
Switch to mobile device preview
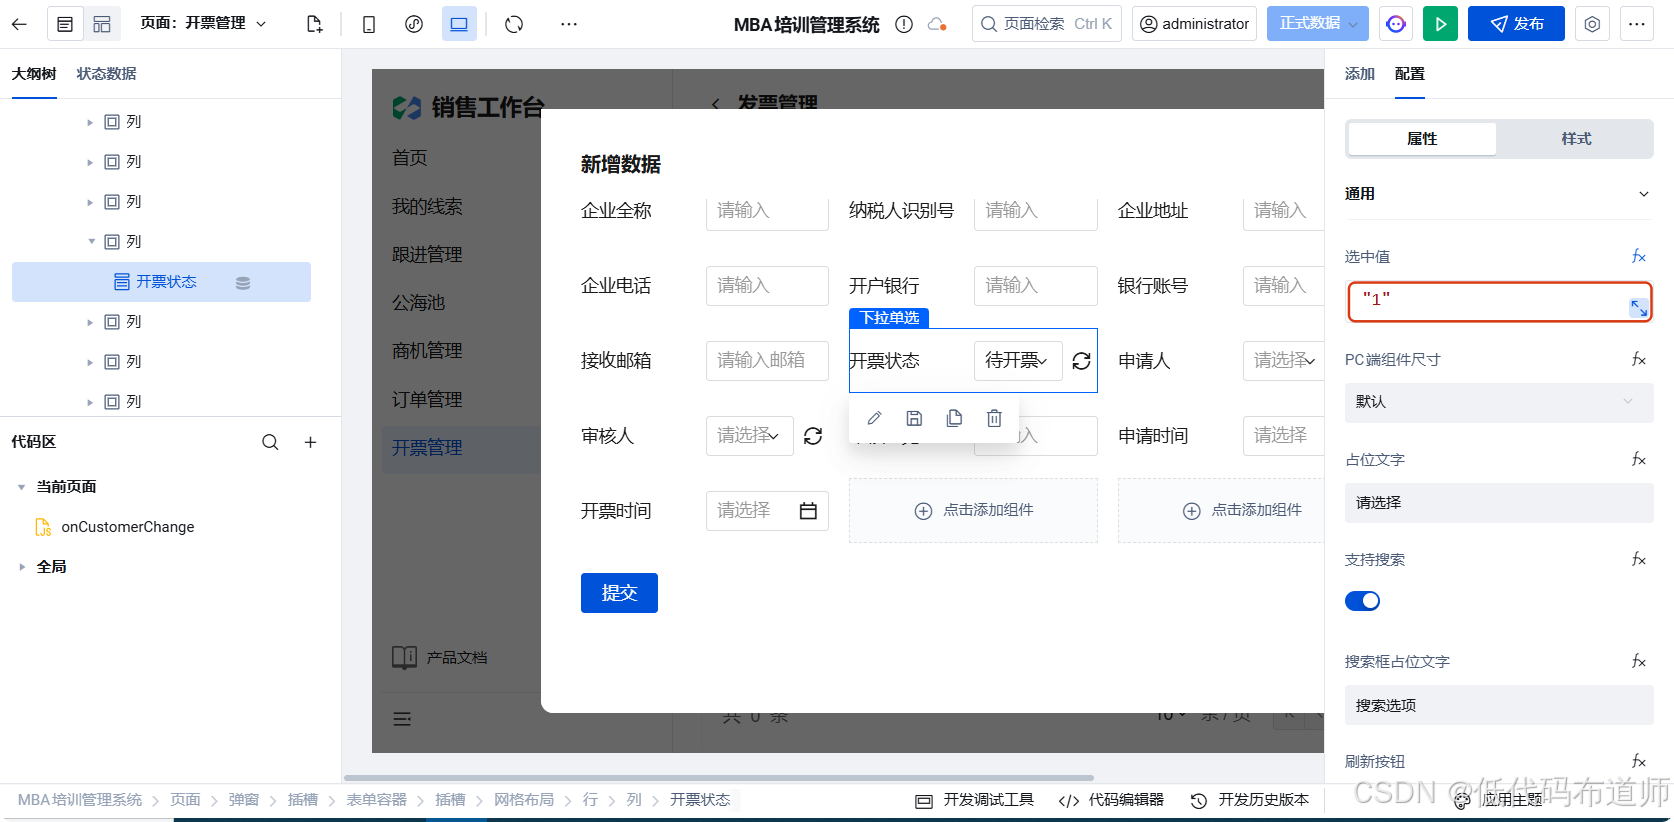tap(369, 24)
